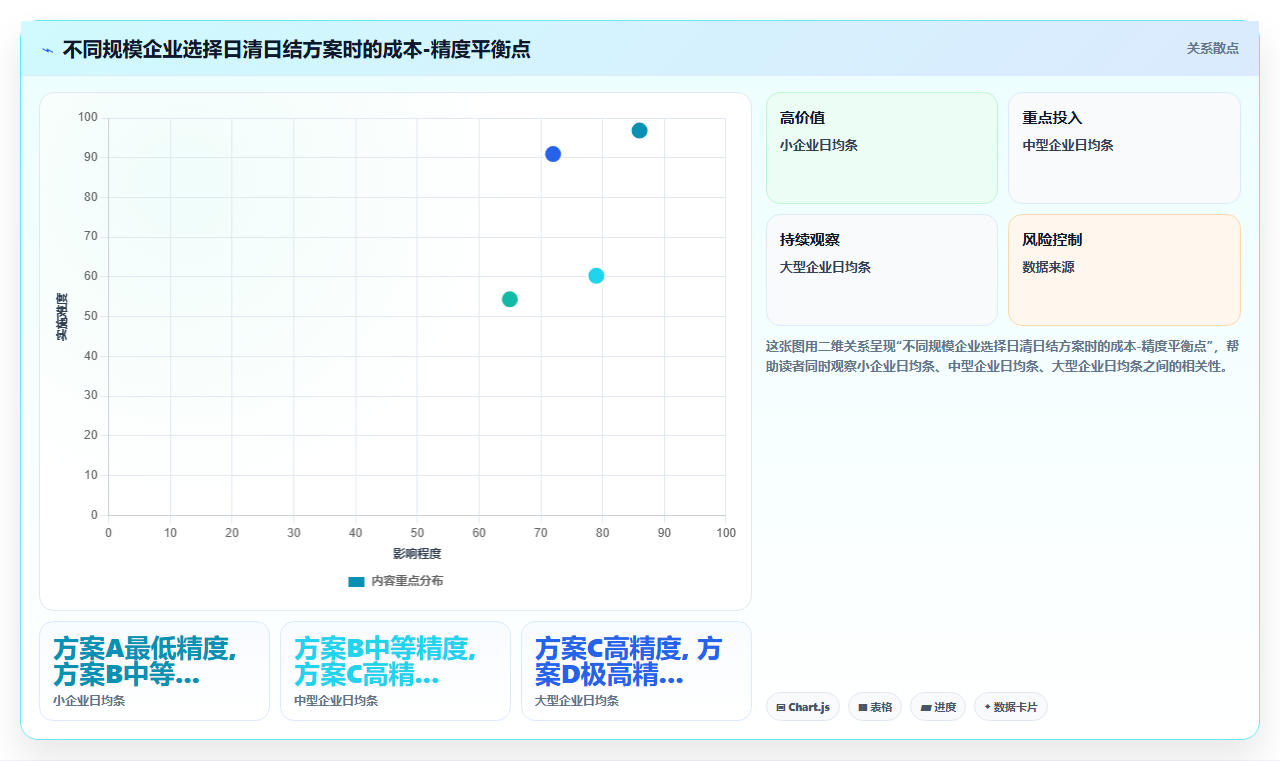Screen dimensions: 1280x761
Task: Open the 方案C高精度 大型企业日均条 card
Action: (636, 671)
